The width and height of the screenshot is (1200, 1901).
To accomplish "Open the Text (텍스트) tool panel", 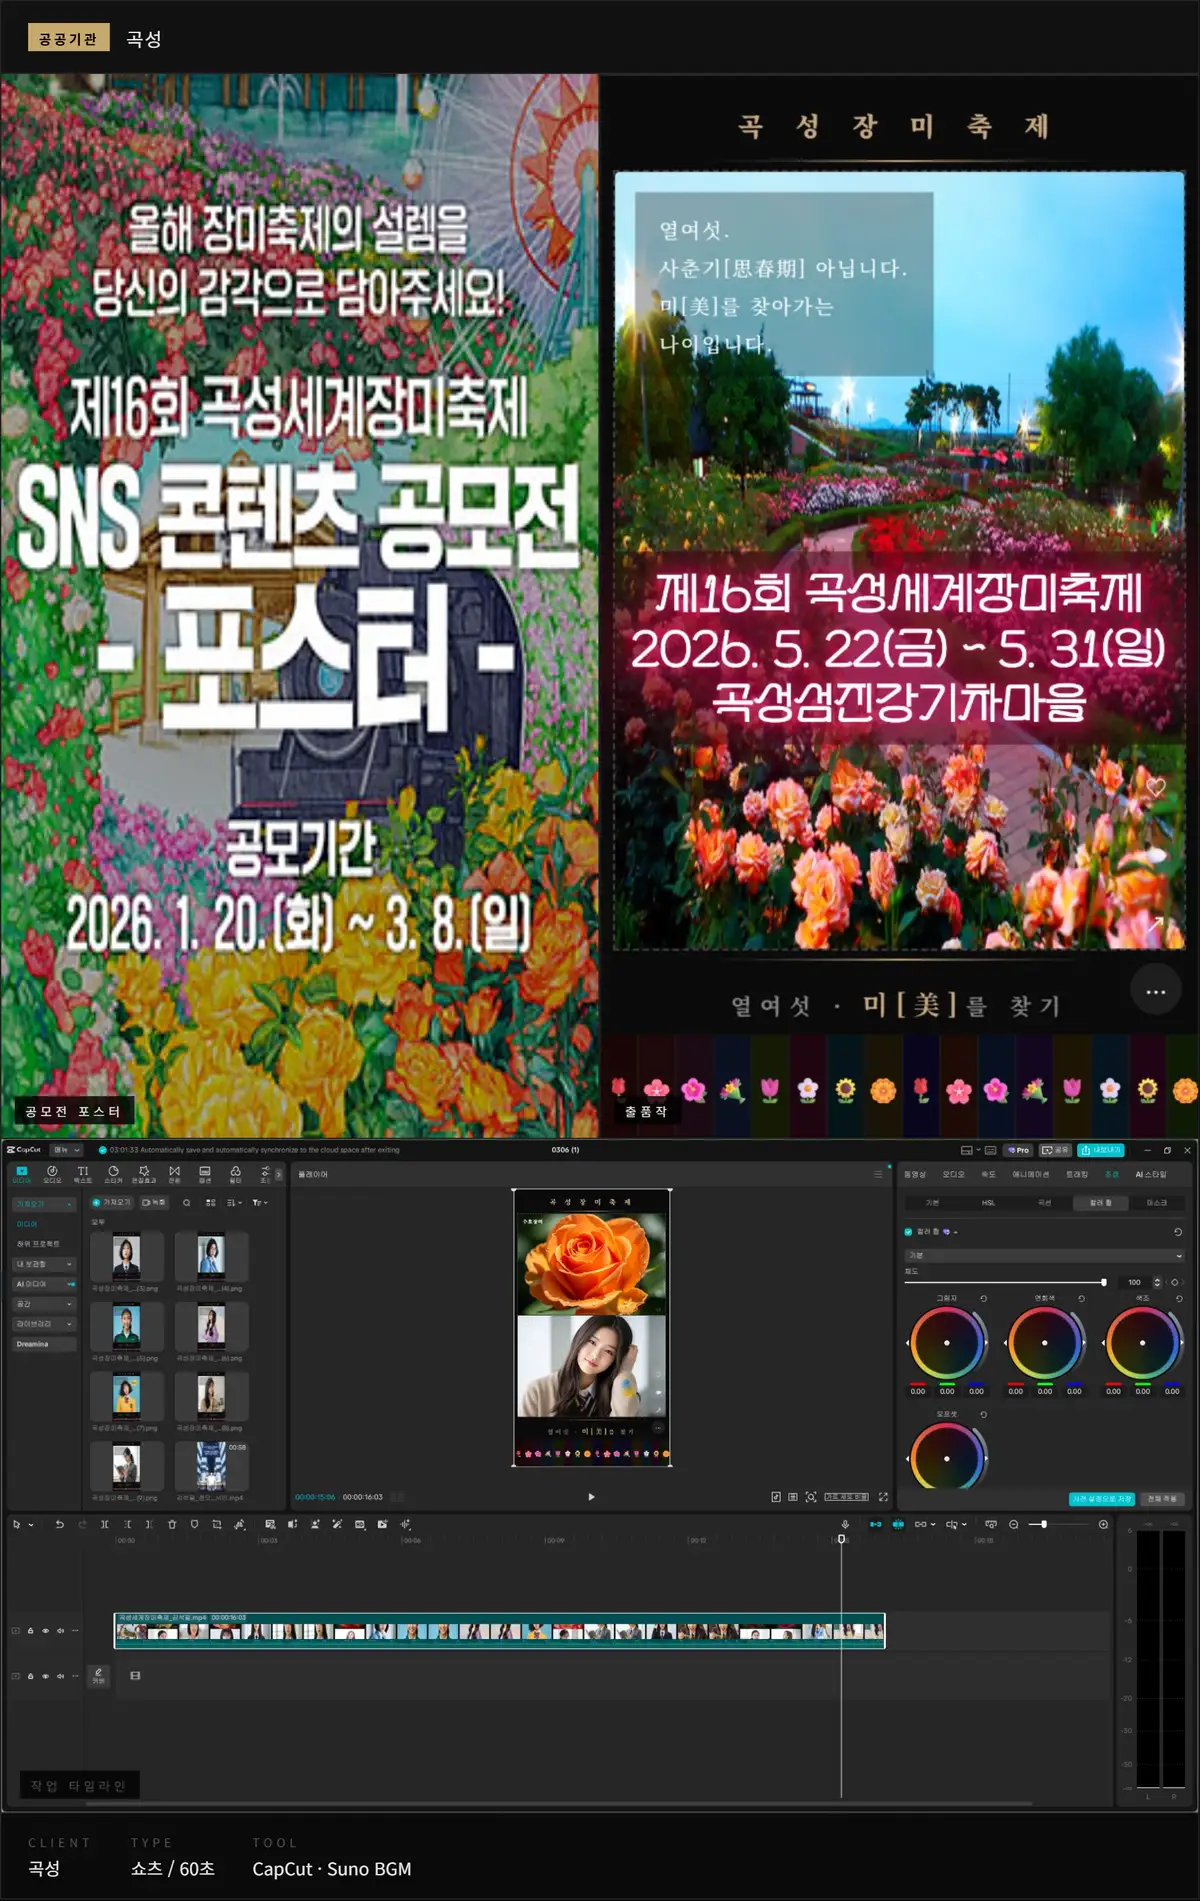I will pyautogui.click(x=83, y=1174).
